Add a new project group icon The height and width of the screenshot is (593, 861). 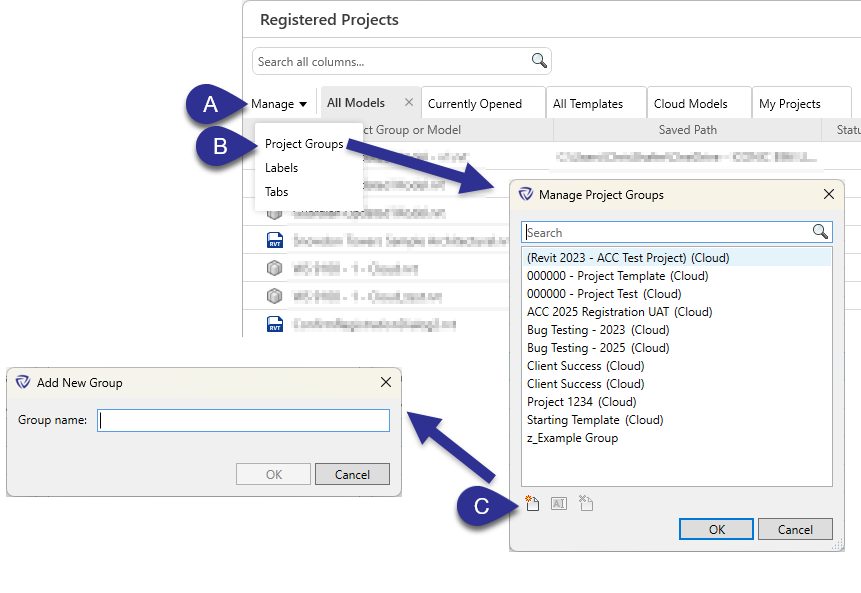(x=531, y=503)
